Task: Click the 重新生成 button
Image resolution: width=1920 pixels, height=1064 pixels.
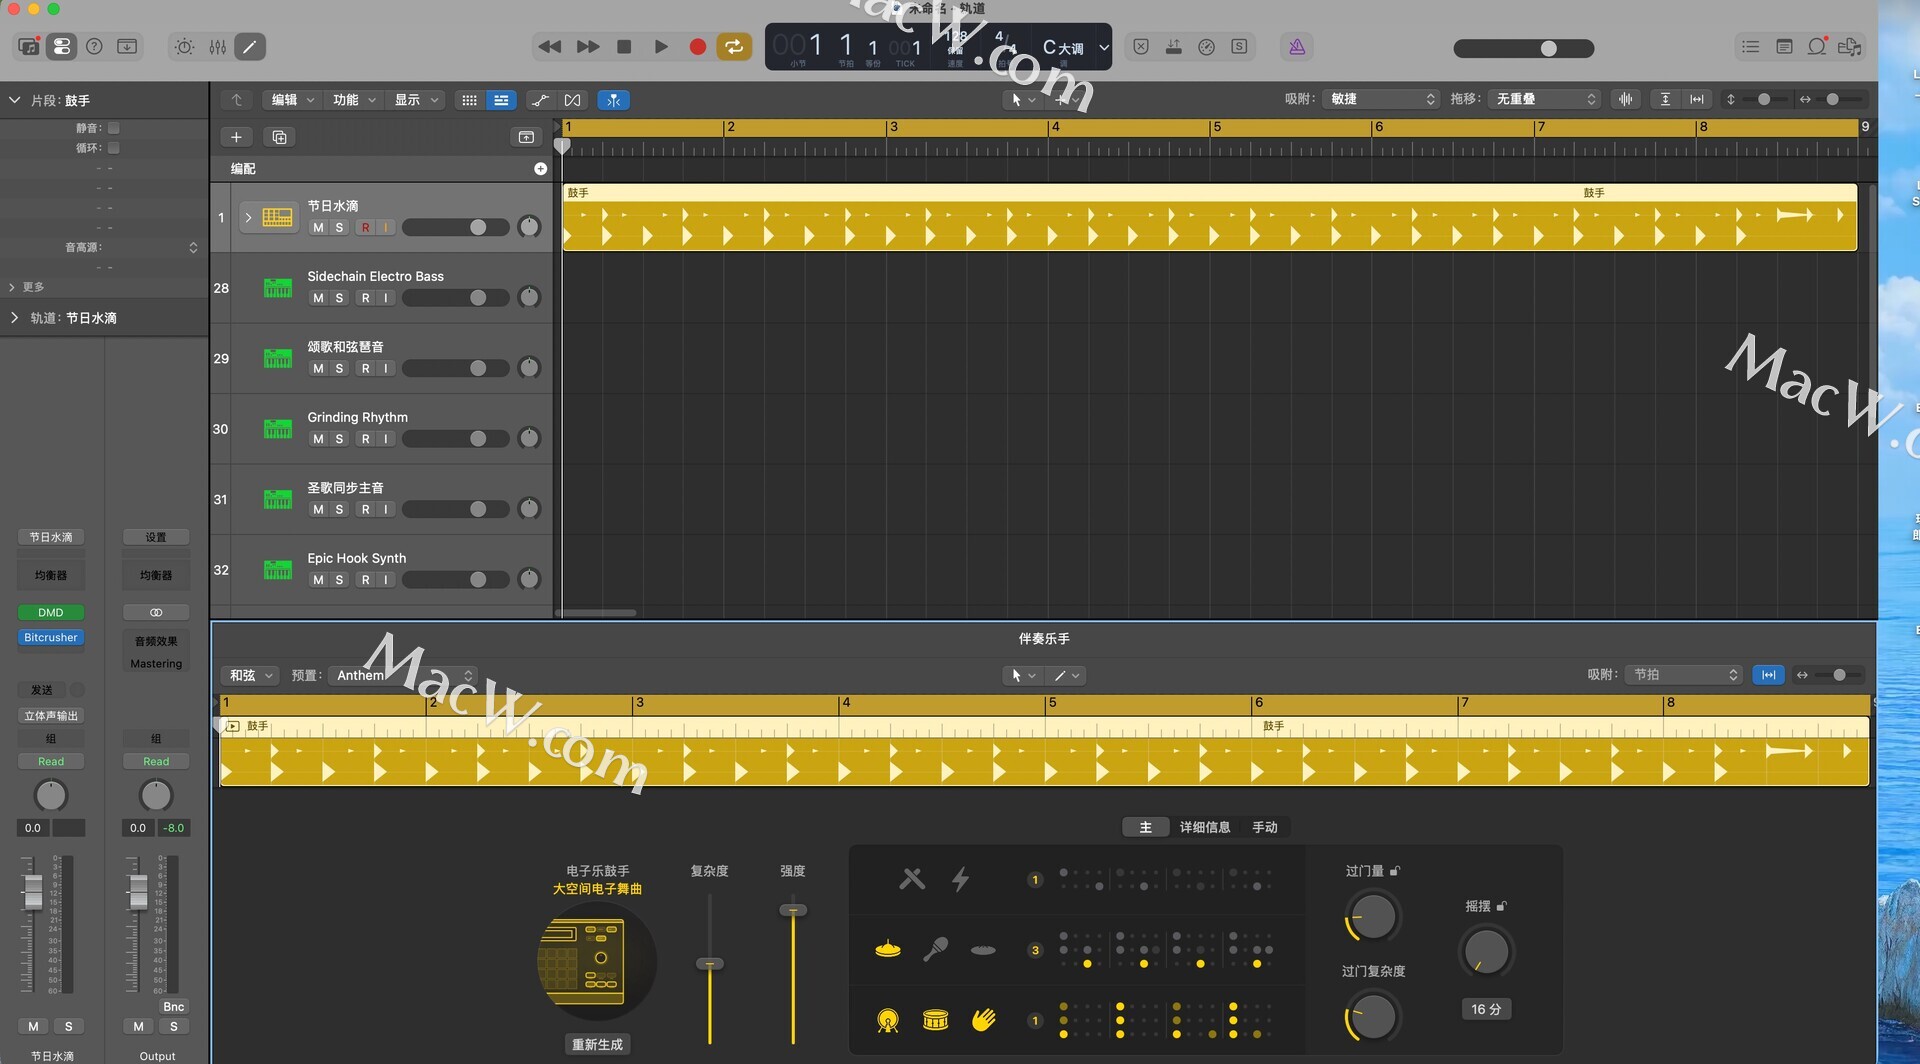Action: pos(597,1044)
